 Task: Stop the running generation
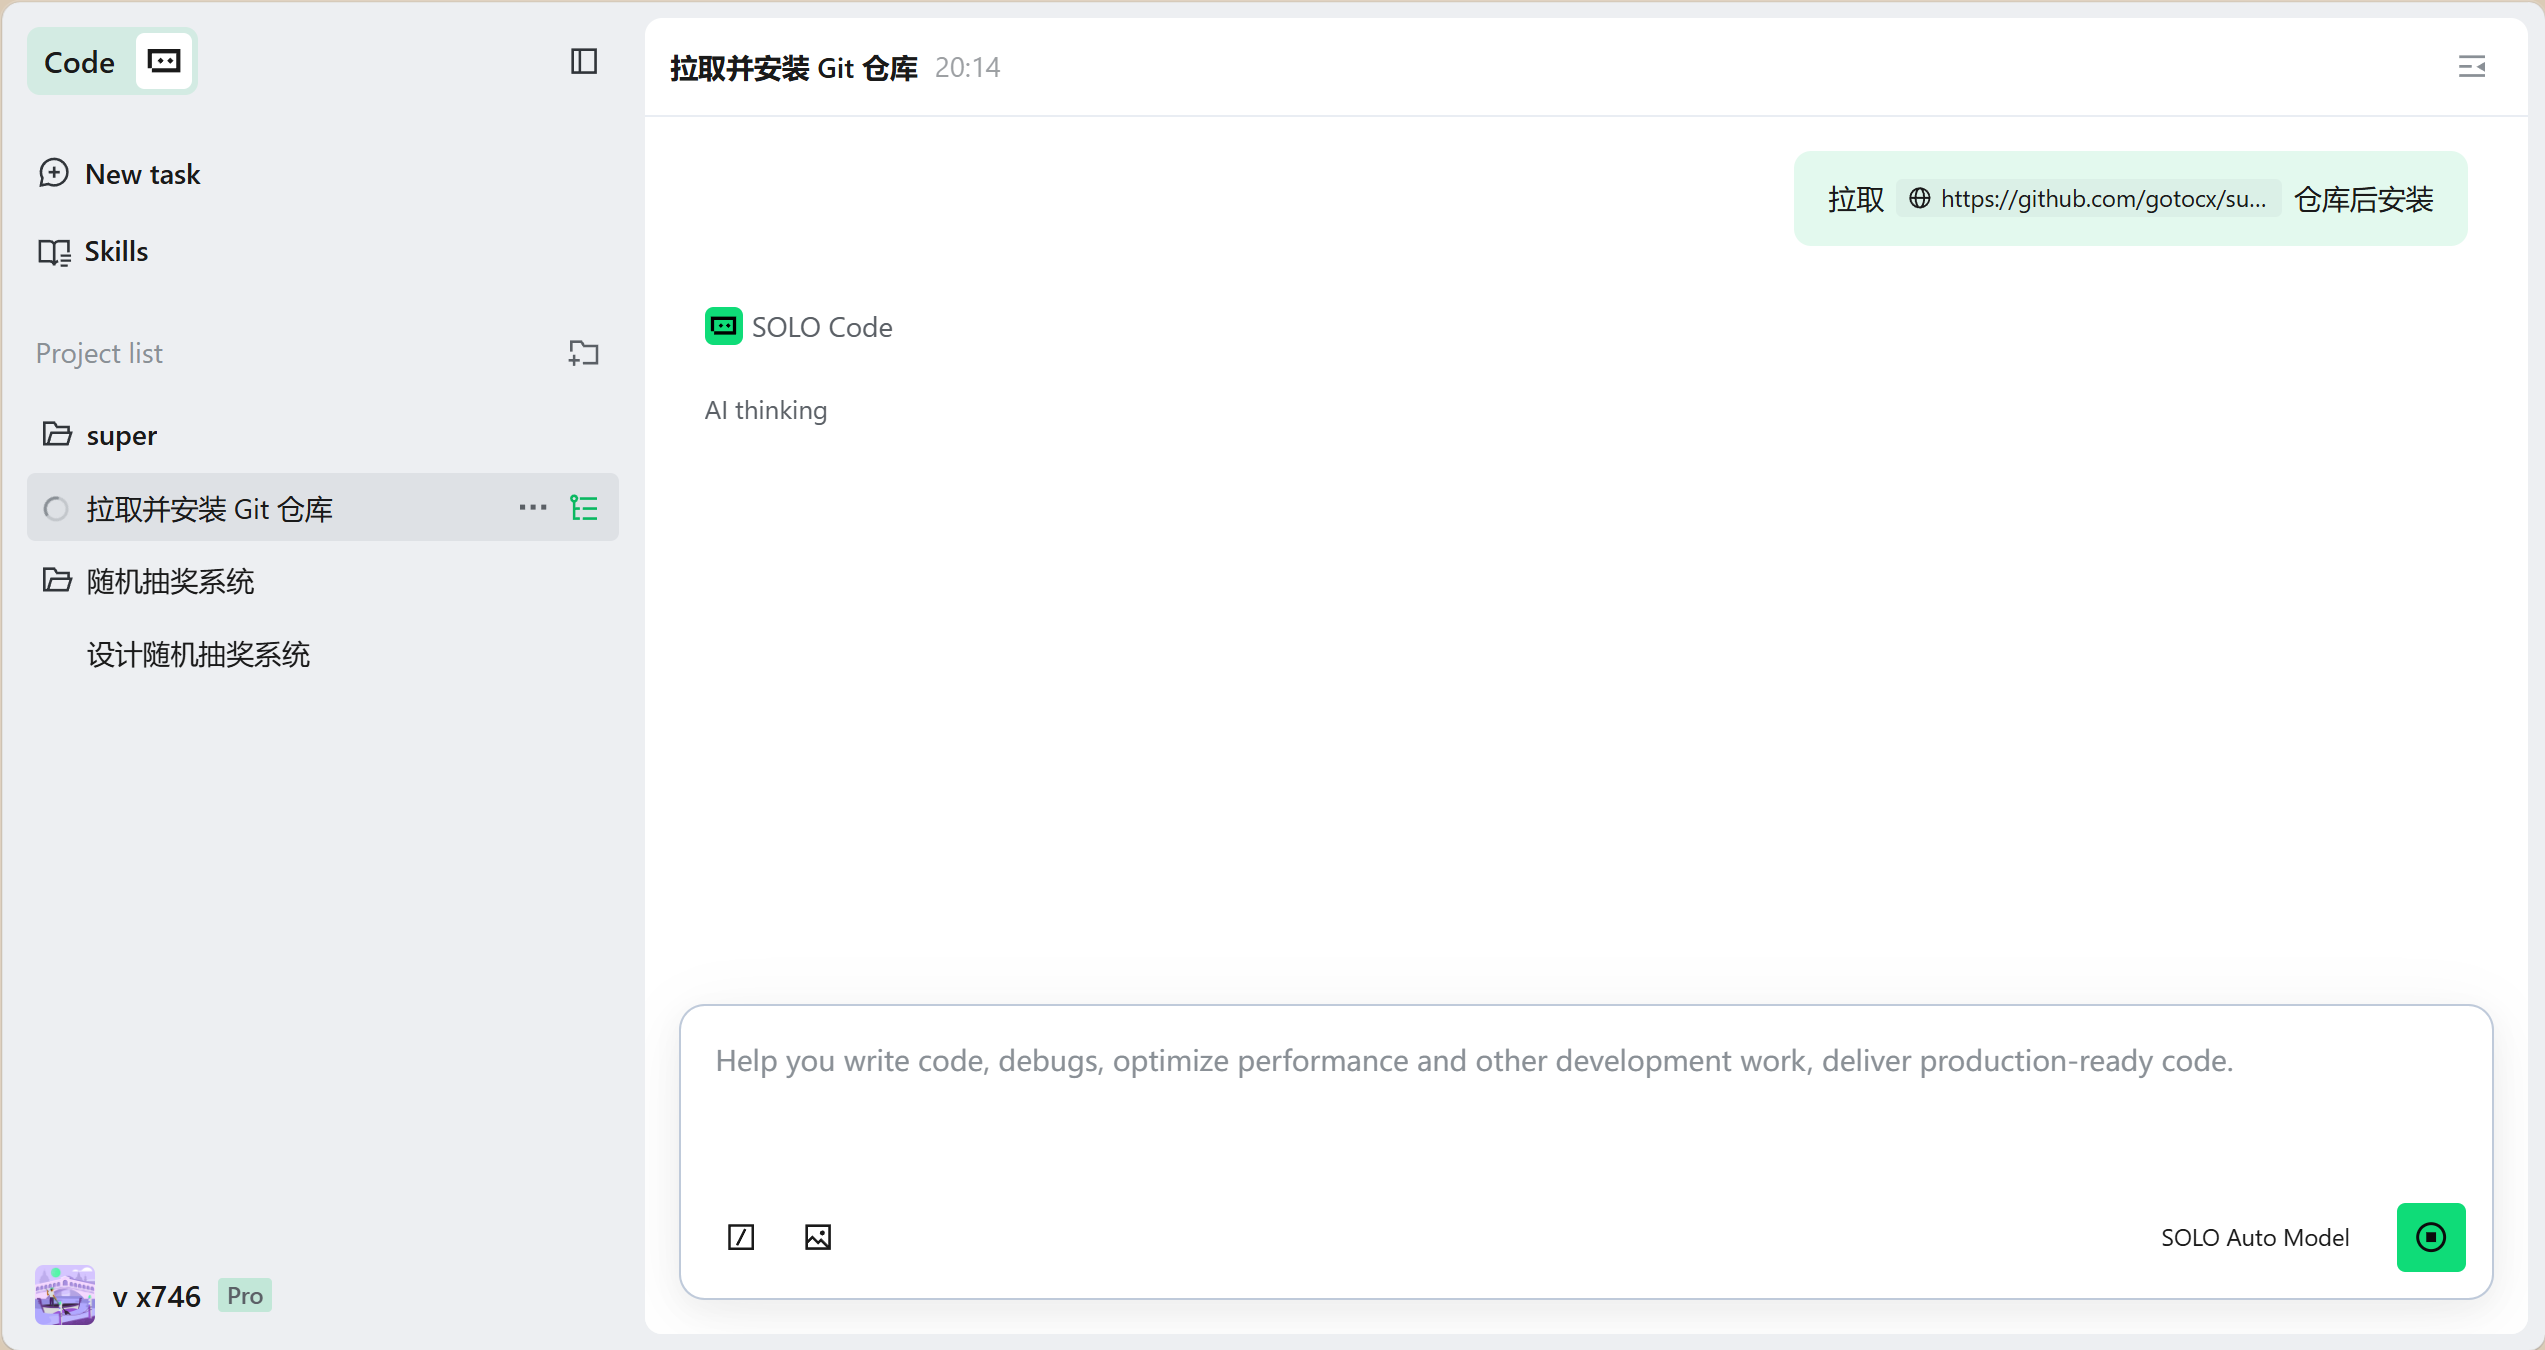click(x=2430, y=1237)
